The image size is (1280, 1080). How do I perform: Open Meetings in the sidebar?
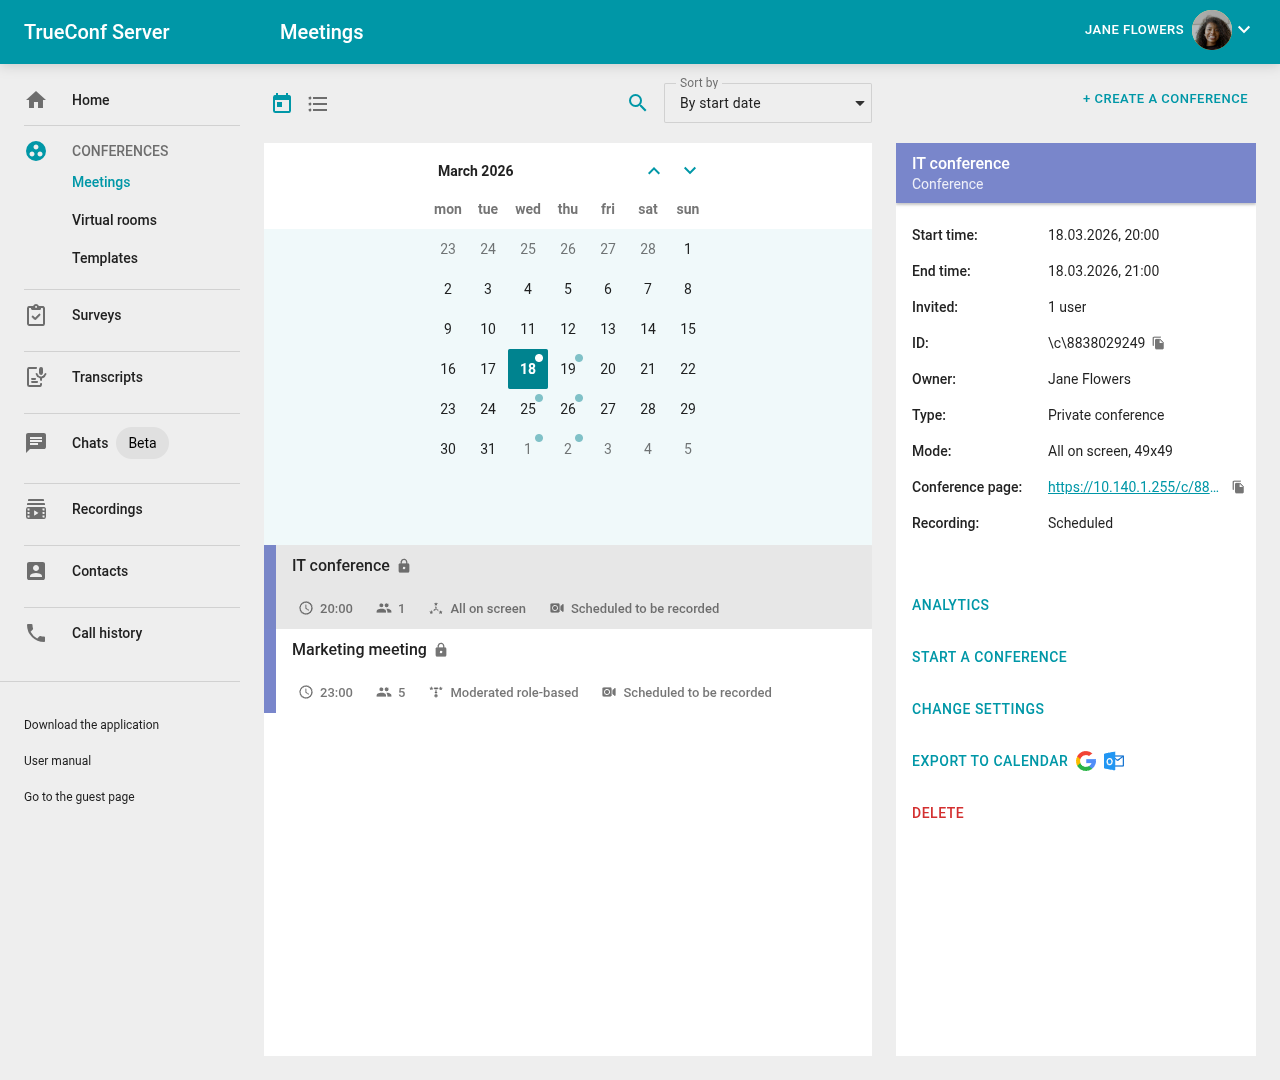101,182
